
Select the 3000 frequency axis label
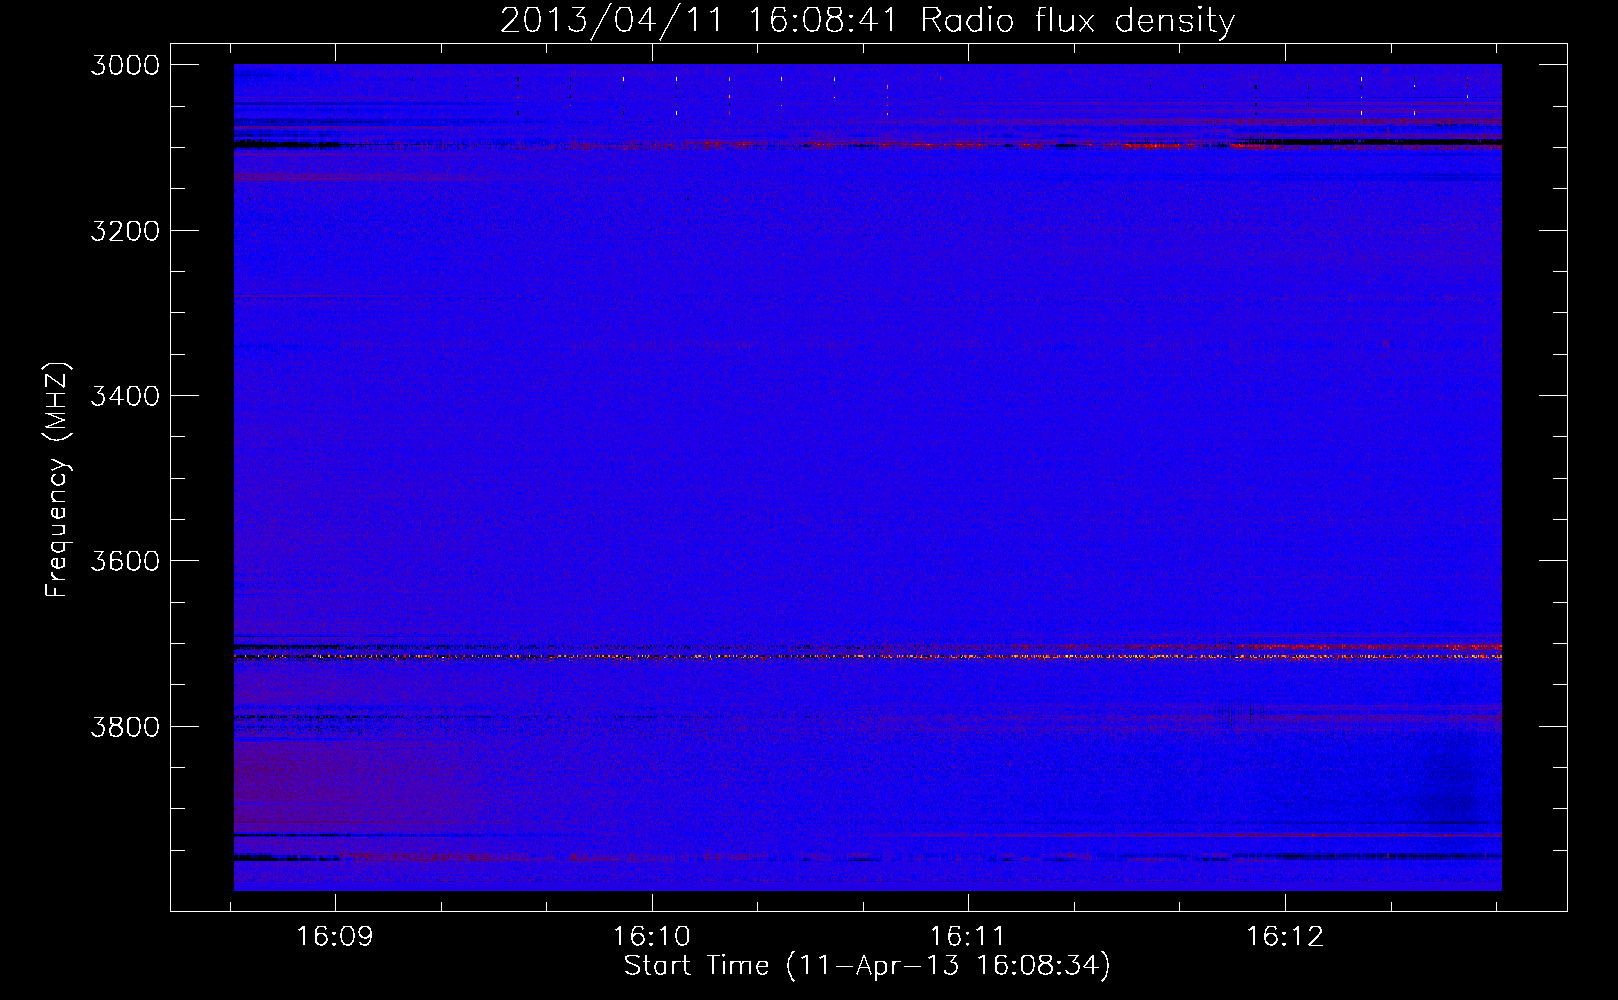pyautogui.click(x=125, y=65)
